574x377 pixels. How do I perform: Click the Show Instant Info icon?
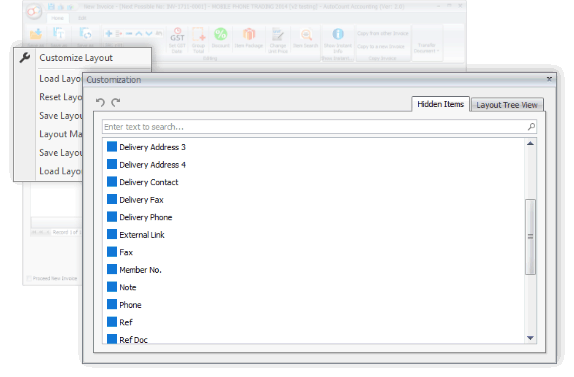point(338,34)
